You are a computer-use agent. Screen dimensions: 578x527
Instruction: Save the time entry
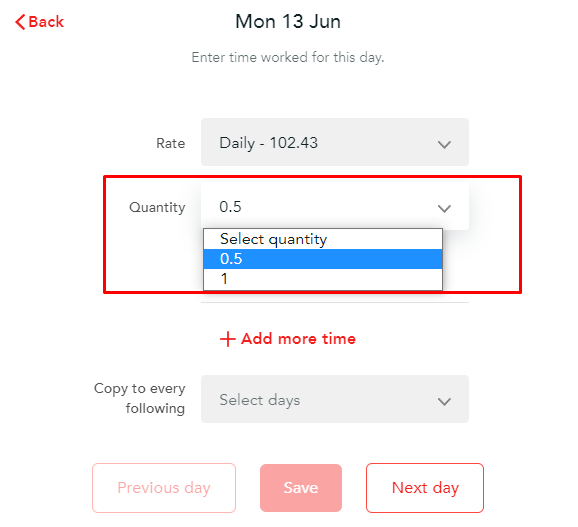[x=301, y=488]
